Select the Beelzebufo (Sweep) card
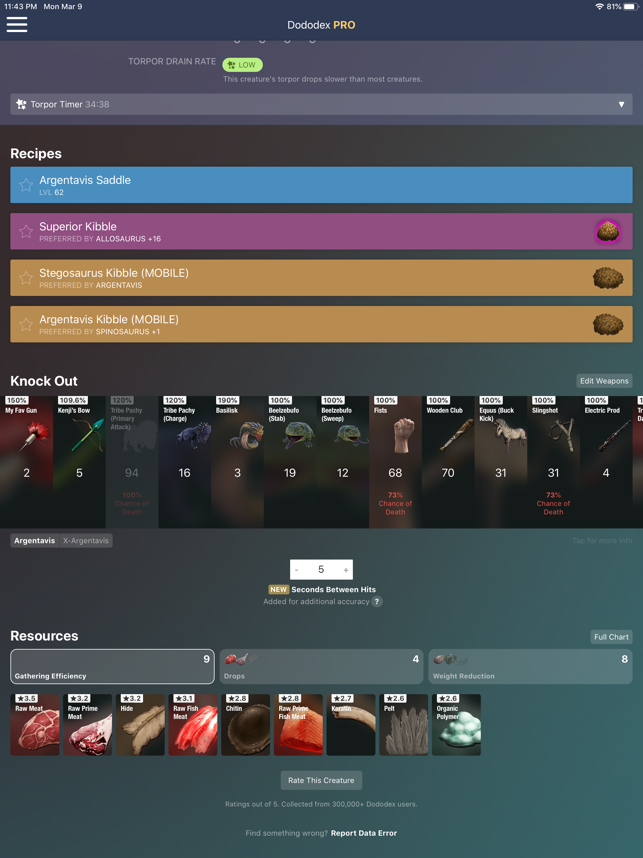This screenshot has height=858, width=643. (x=343, y=462)
